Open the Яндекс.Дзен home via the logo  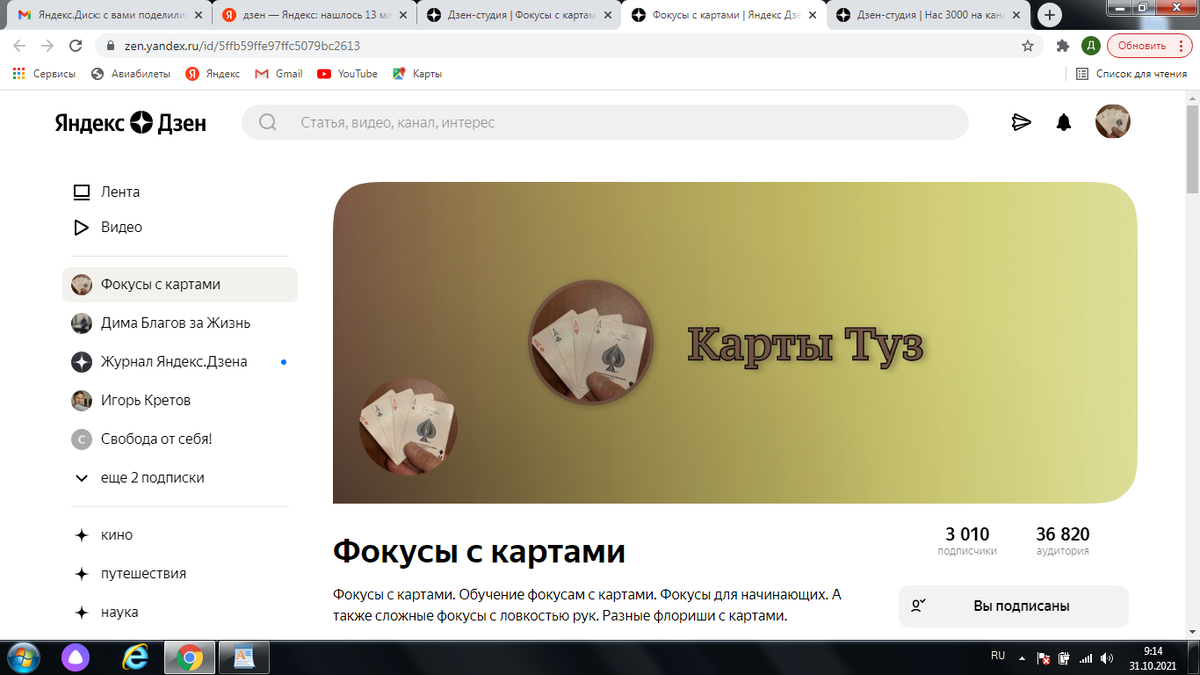(x=130, y=122)
